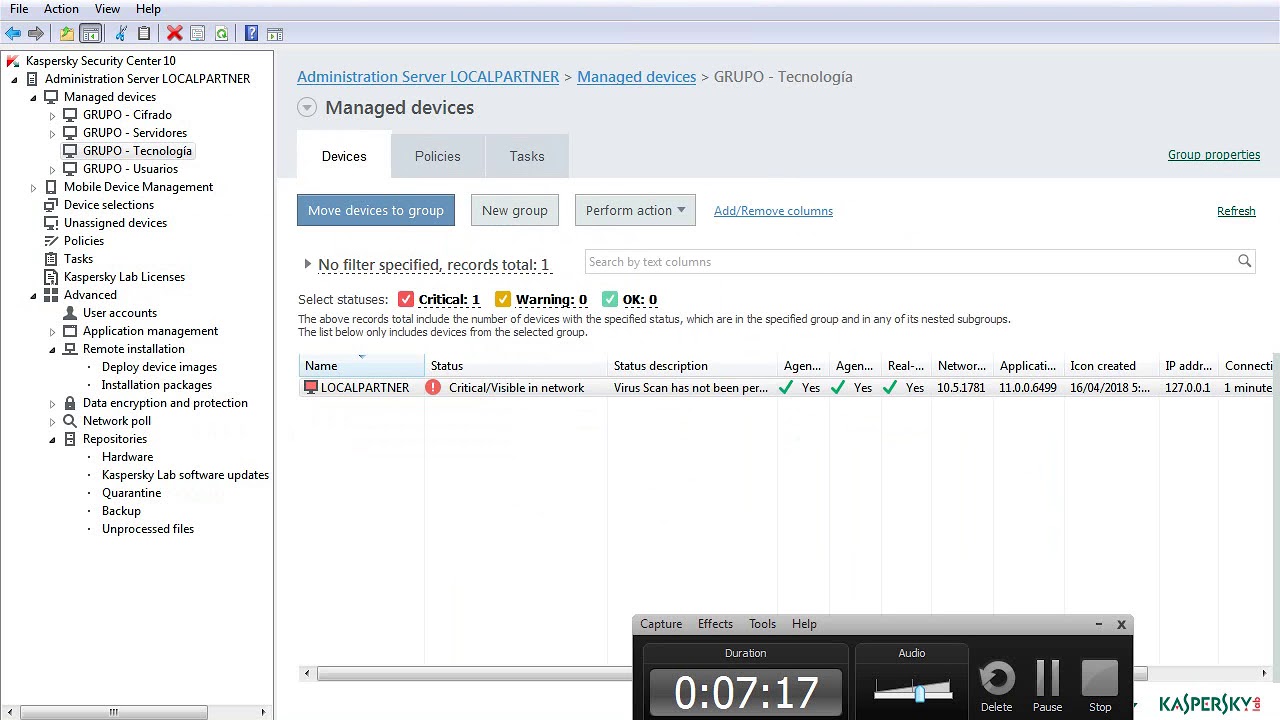Image resolution: width=1280 pixels, height=720 pixels.
Task: Open recorder Effects menu
Action: coord(715,624)
